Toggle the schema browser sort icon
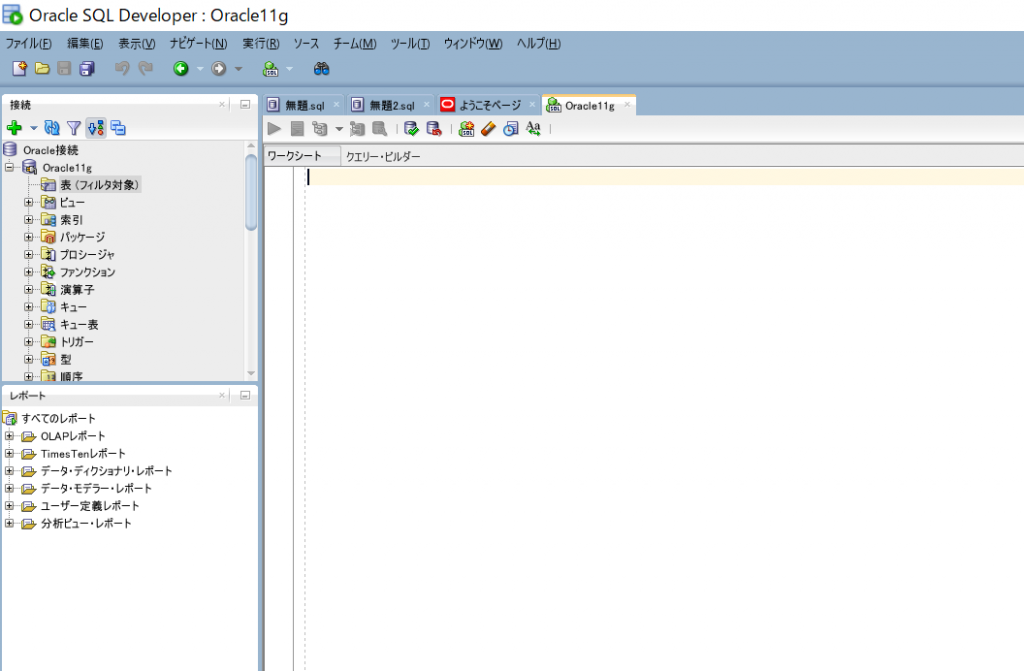Viewport: 1024px width, 671px height. (96, 128)
